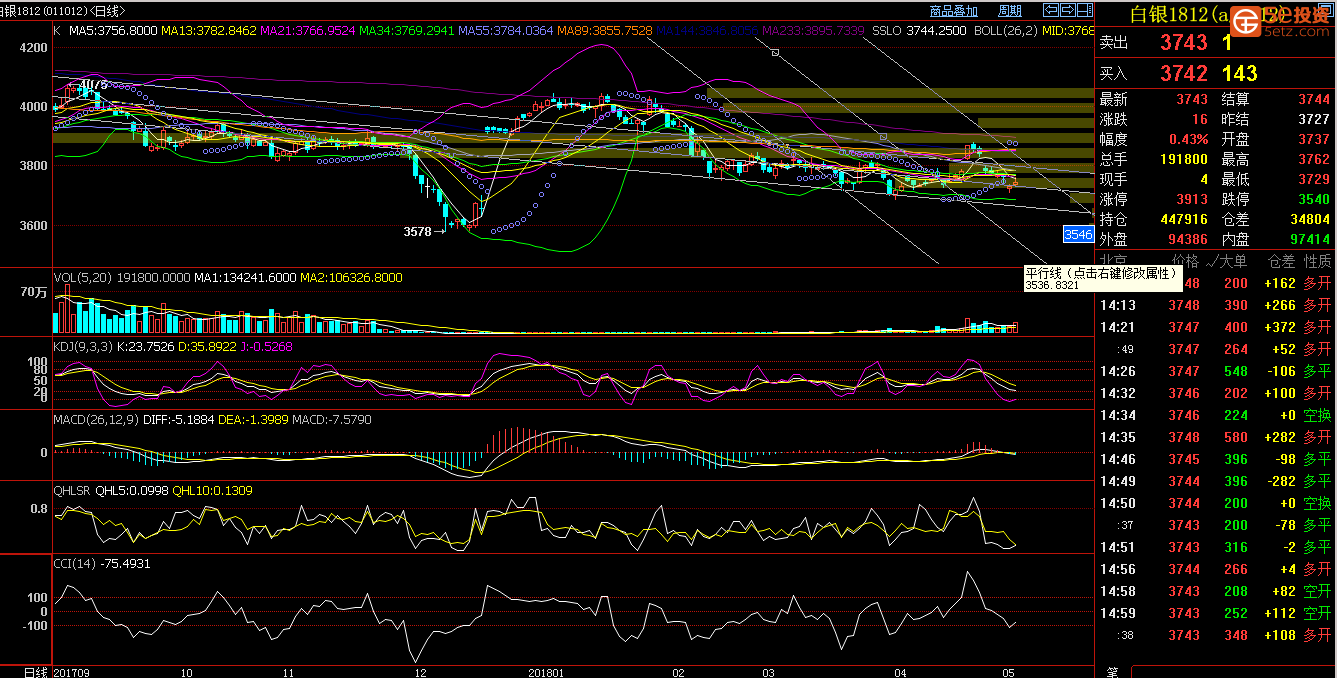Click the left arrow navigation icon

(x=1050, y=11)
